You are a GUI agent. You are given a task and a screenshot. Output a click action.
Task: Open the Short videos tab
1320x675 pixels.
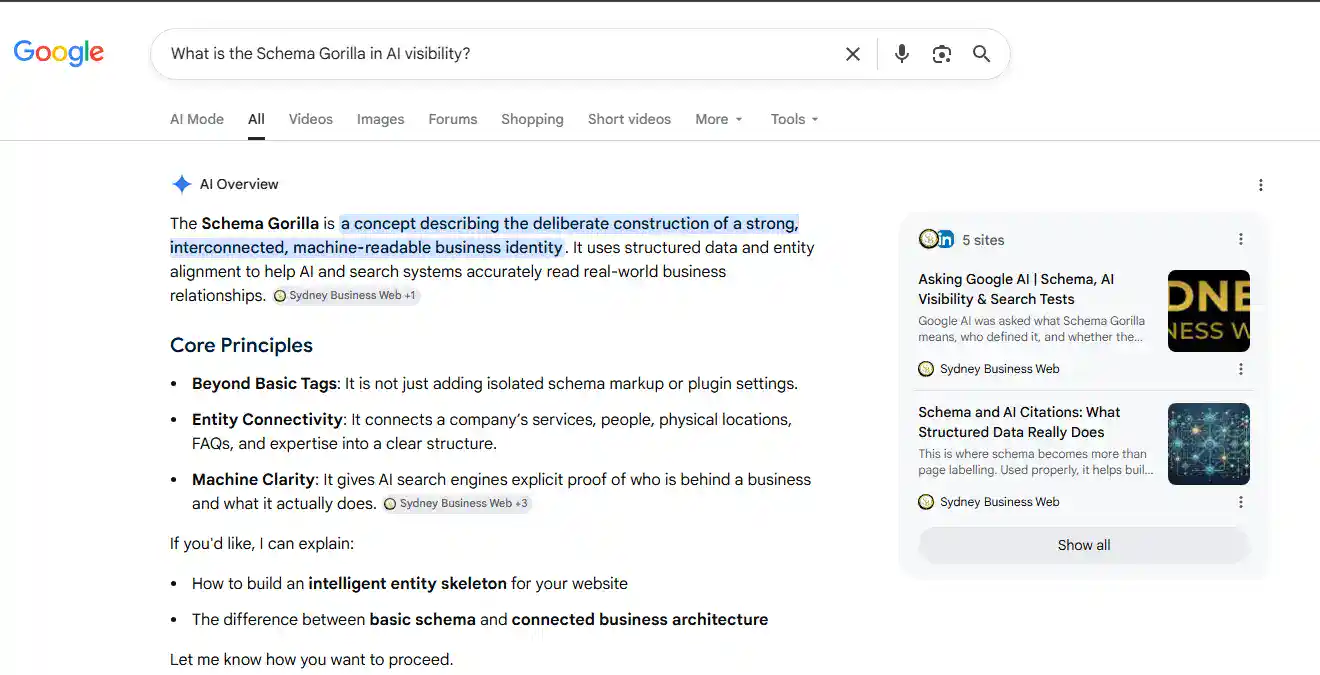[x=629, y=119]
